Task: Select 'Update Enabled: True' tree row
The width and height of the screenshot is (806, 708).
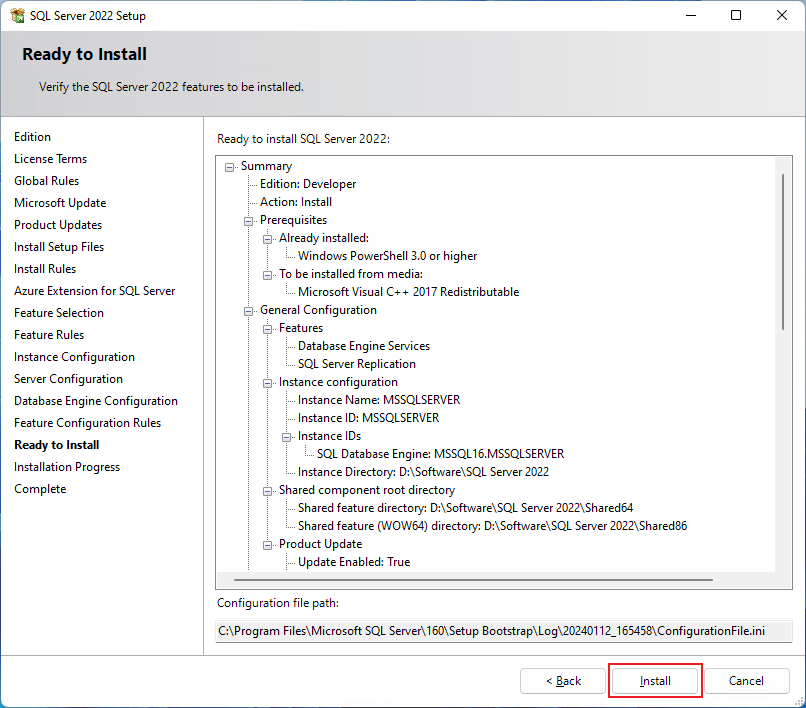Action: pos(354,562)
